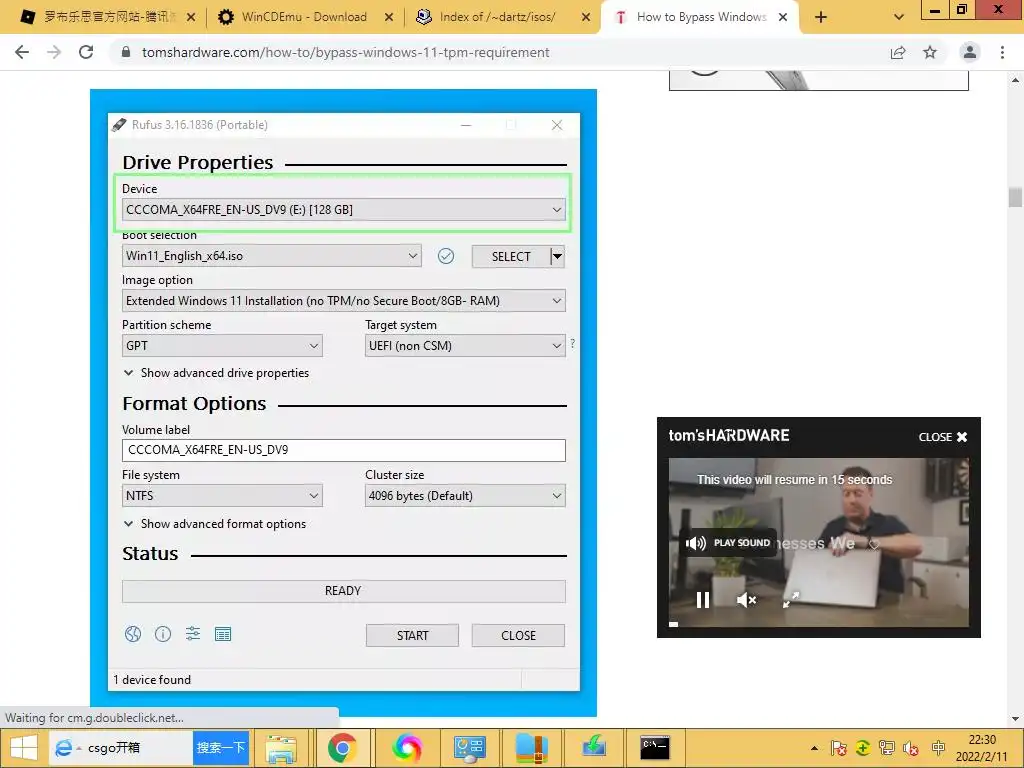Expand the video to fullscreen

[x=791, y=599]
